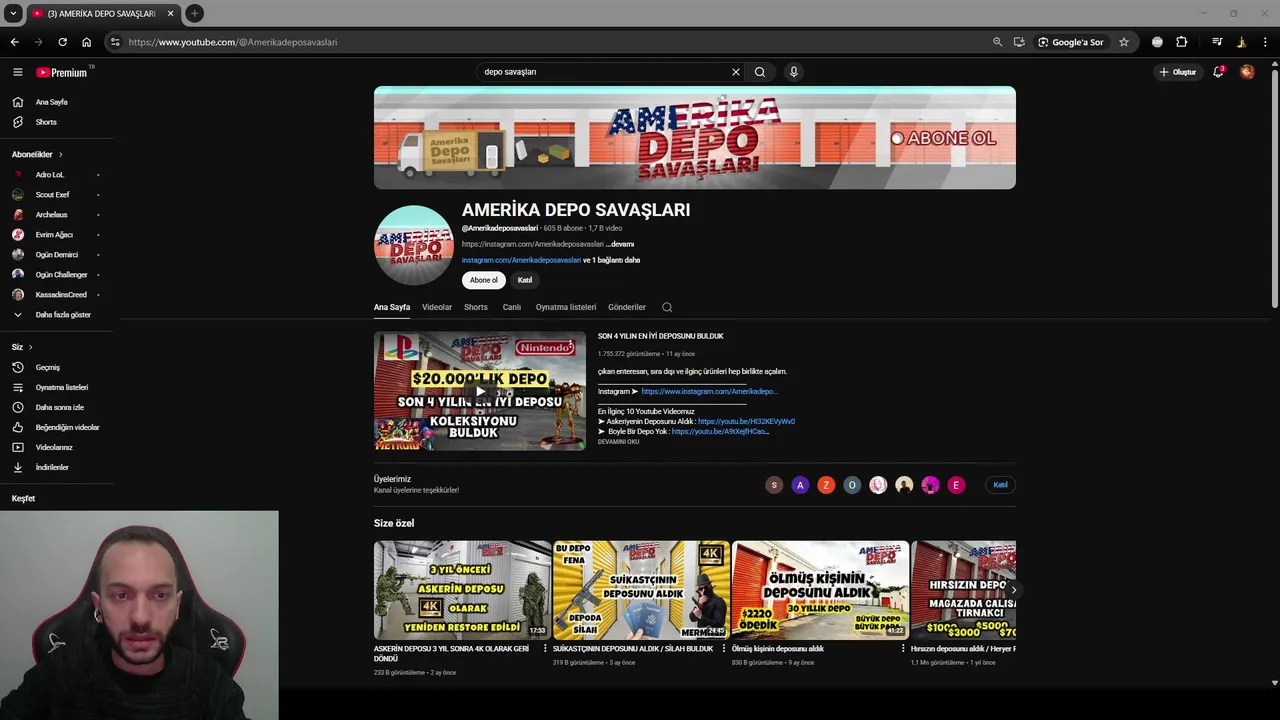Image resolution: width=1280 pixels, height=720 pixels.
Task: Click the SON 4 YILIN EN İYİ DEPOSUNU BULDUK title
Action: tap(661, 336)
